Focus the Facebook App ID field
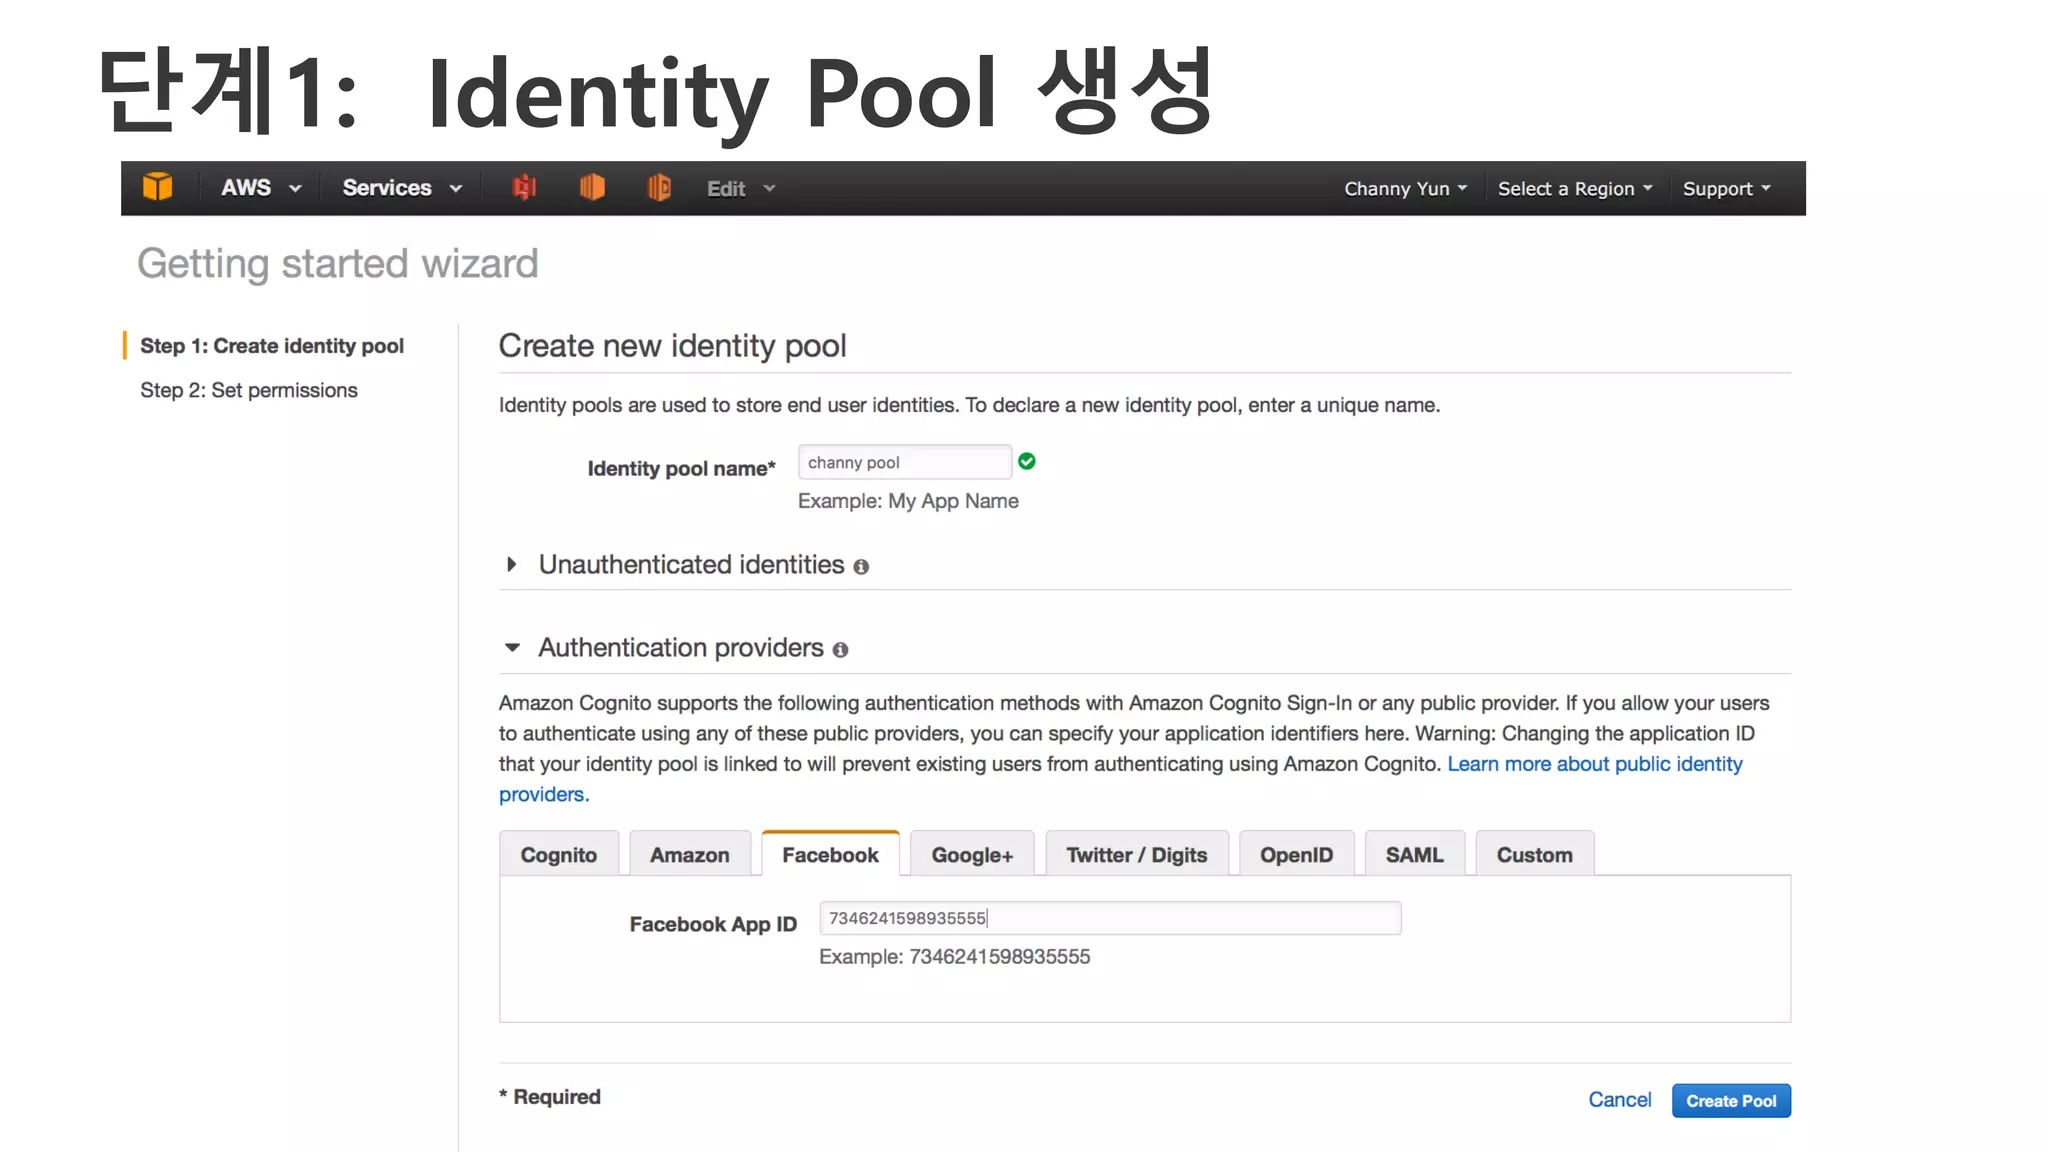The height and width of the screenshot is (1152, 2048). pyautogui.click(x=1110, y=918)
